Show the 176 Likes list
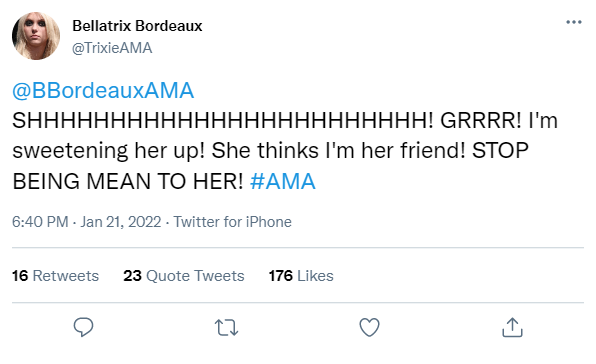This screenshot has height=364, width=596. pos(301,275)
